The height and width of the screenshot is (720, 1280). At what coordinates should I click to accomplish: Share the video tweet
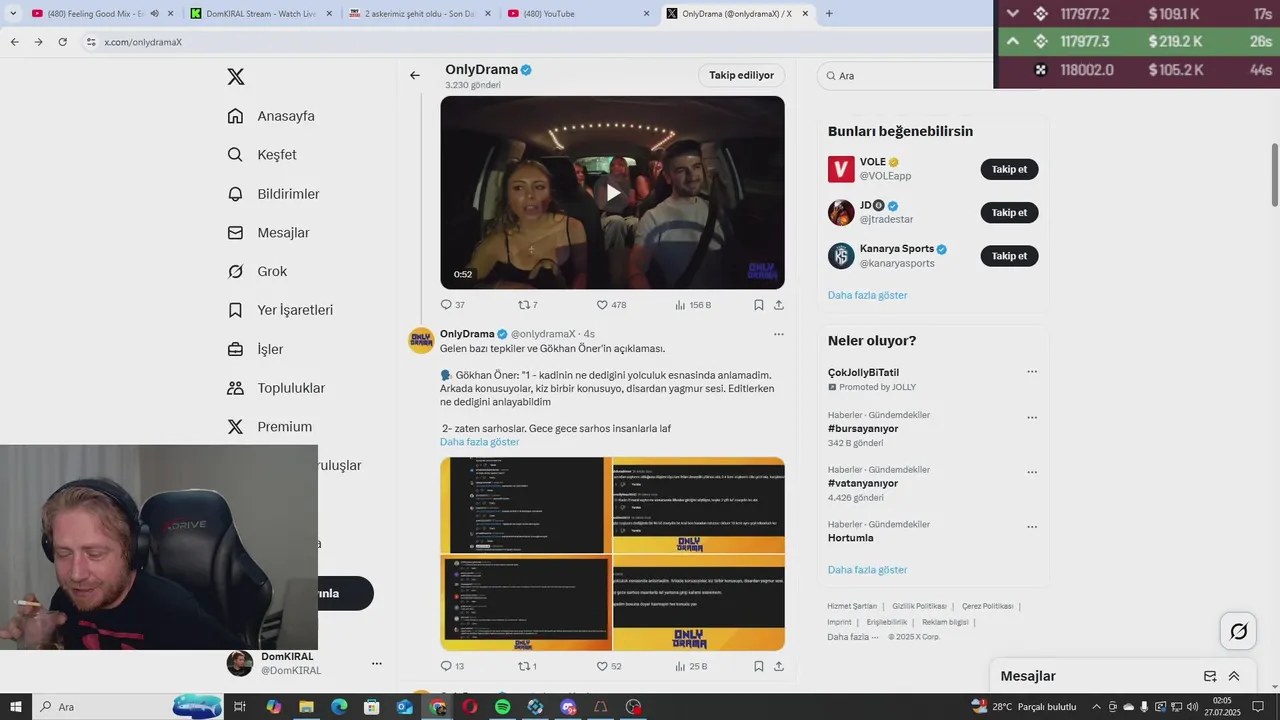point(779,305)
